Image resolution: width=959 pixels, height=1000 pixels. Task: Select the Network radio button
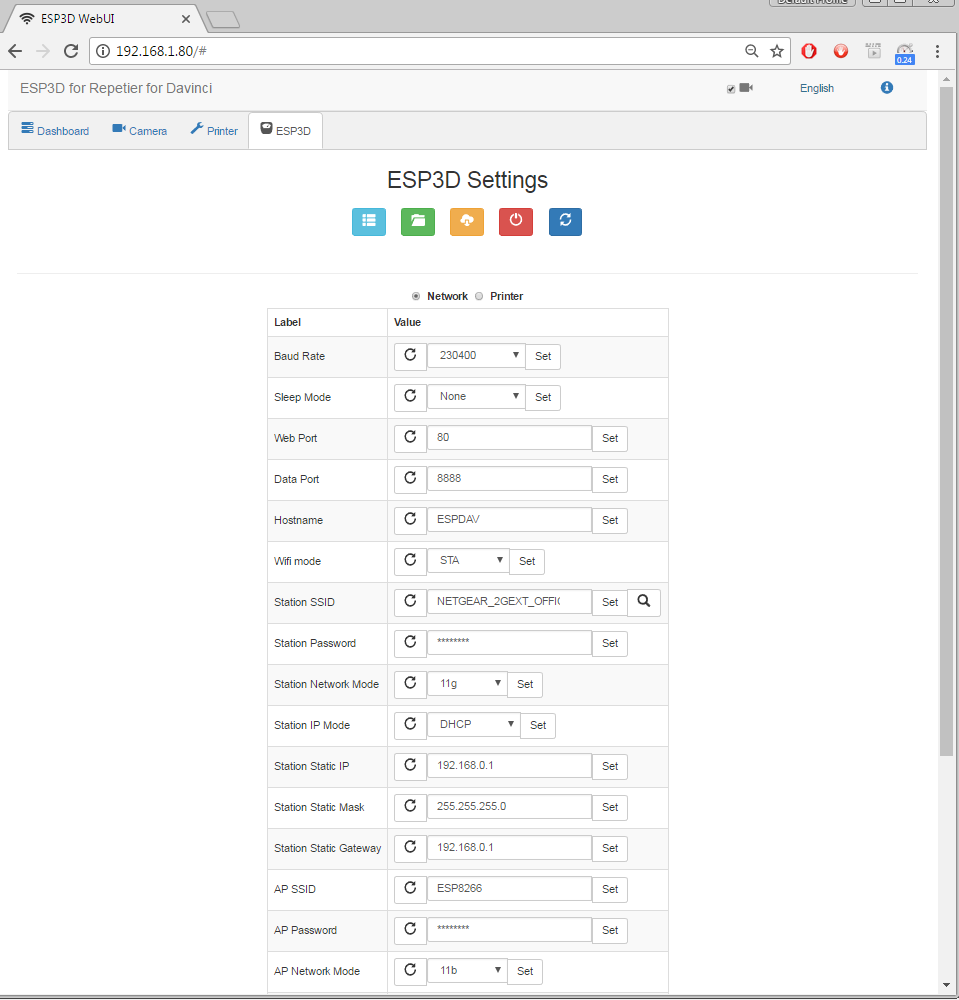[416, 296]
